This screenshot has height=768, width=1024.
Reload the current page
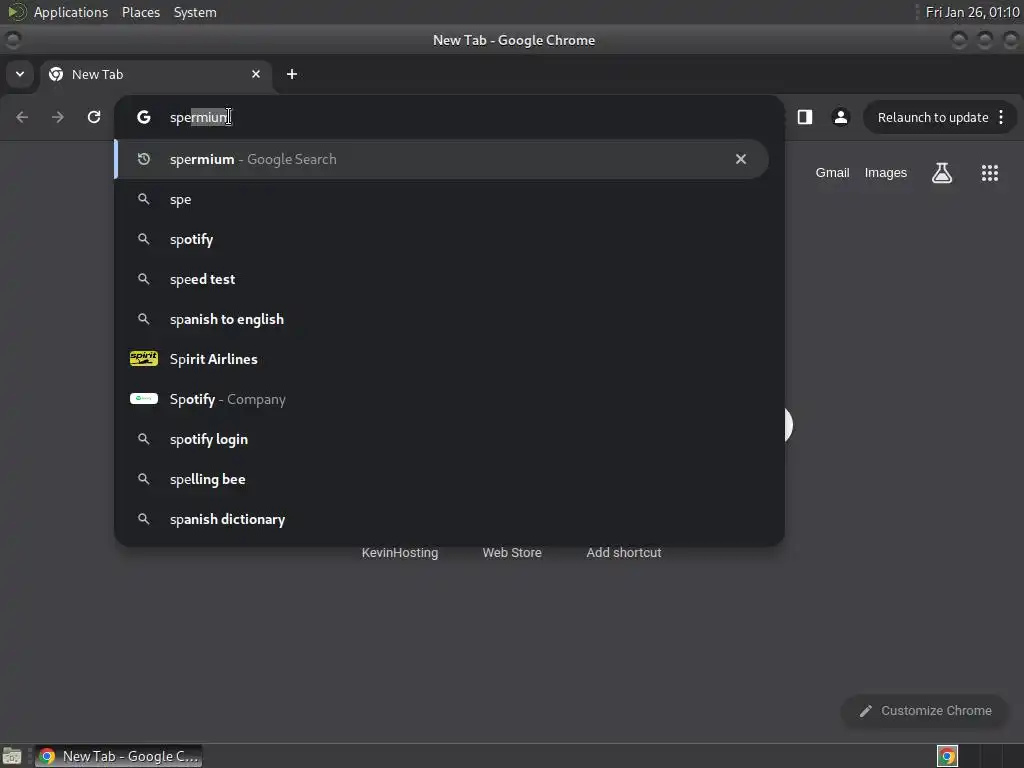(x=94, y=117)
